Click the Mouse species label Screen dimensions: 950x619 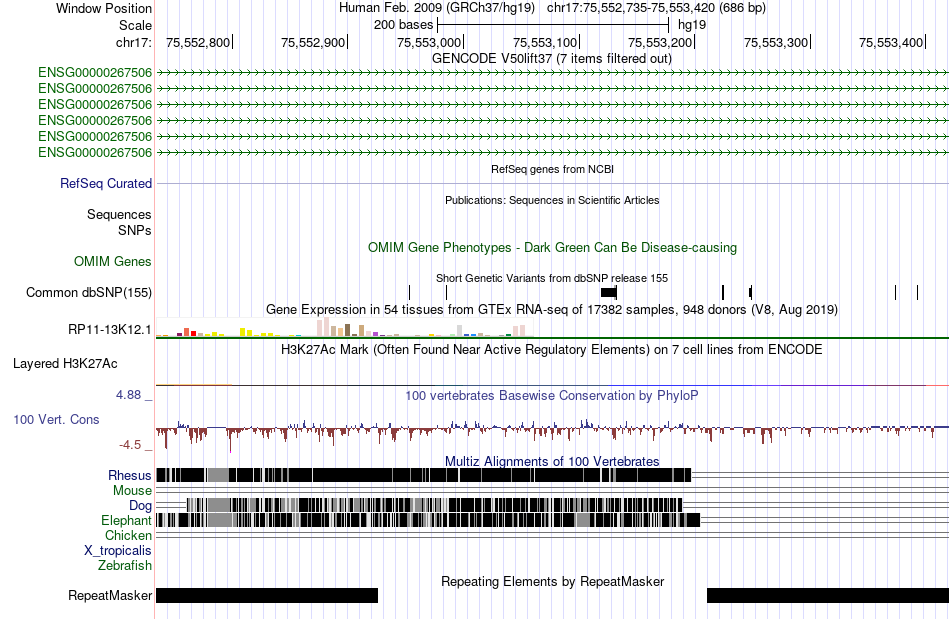(132, 491)
